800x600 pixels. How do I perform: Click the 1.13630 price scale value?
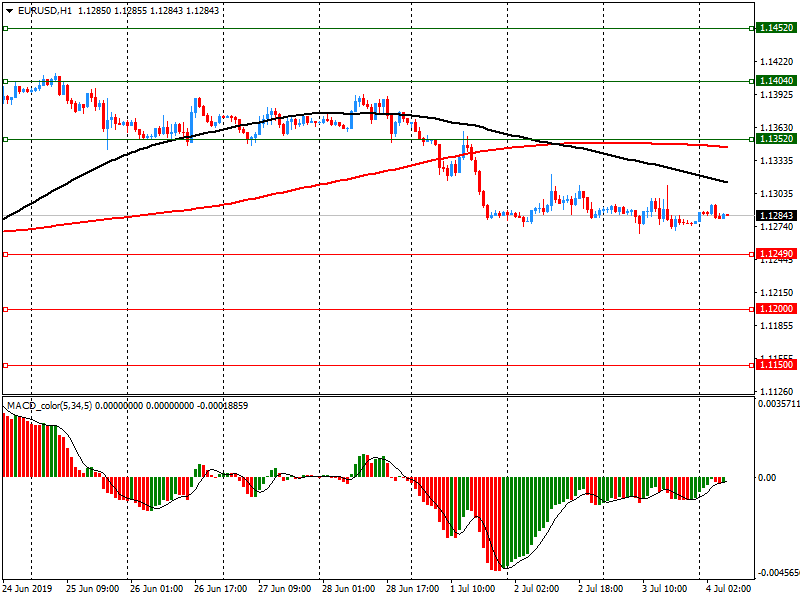pyautogui.click(x=777, y=128)
